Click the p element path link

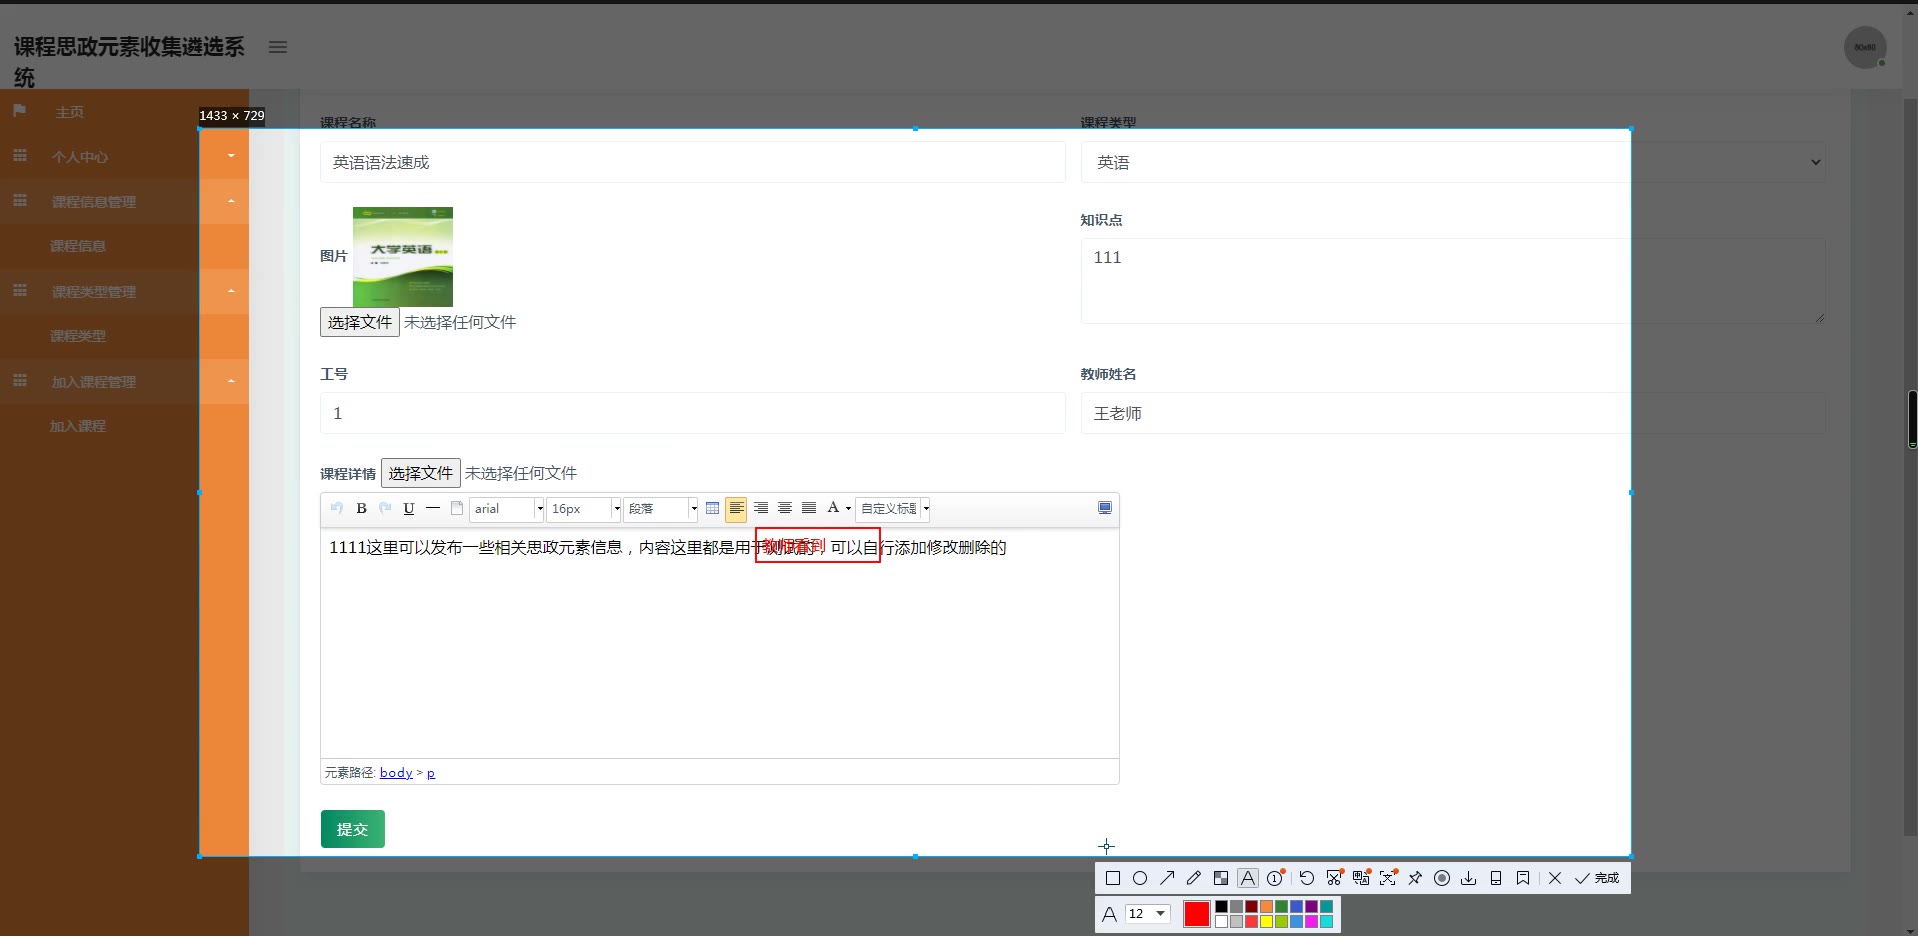coord(431,773)
